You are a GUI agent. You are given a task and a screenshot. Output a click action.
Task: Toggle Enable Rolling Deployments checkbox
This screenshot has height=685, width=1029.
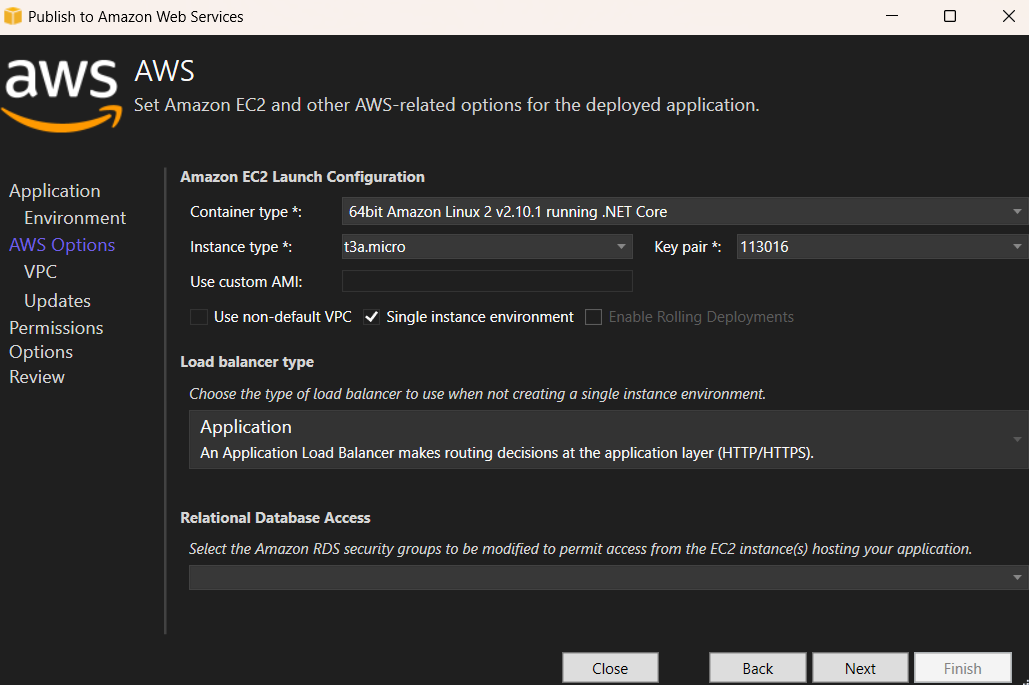tap(593, 317)
